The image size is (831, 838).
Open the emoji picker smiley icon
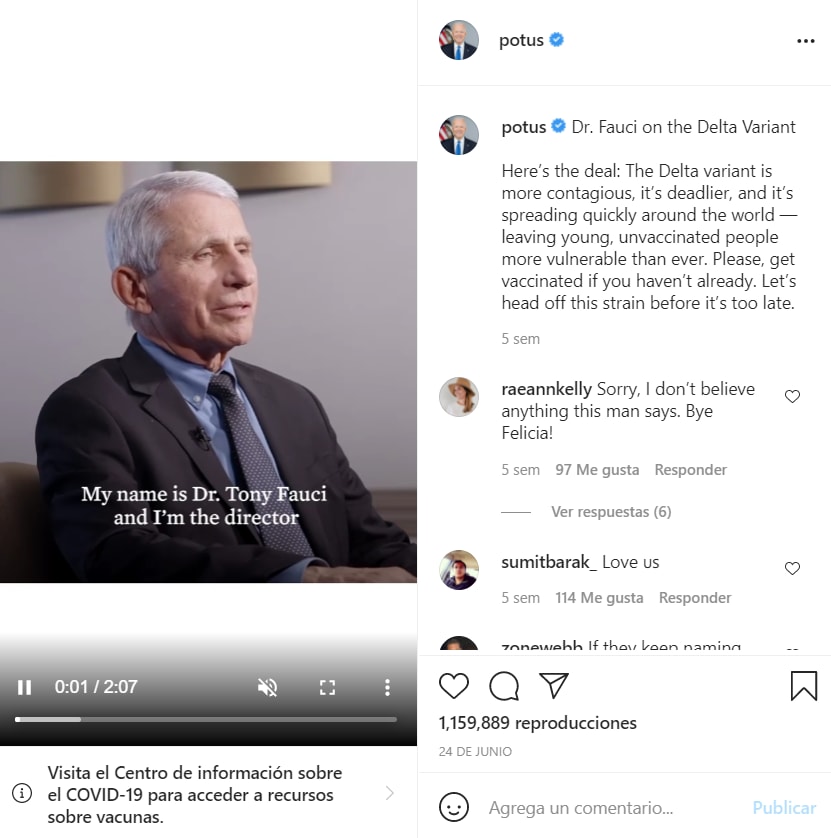(454, 807)
